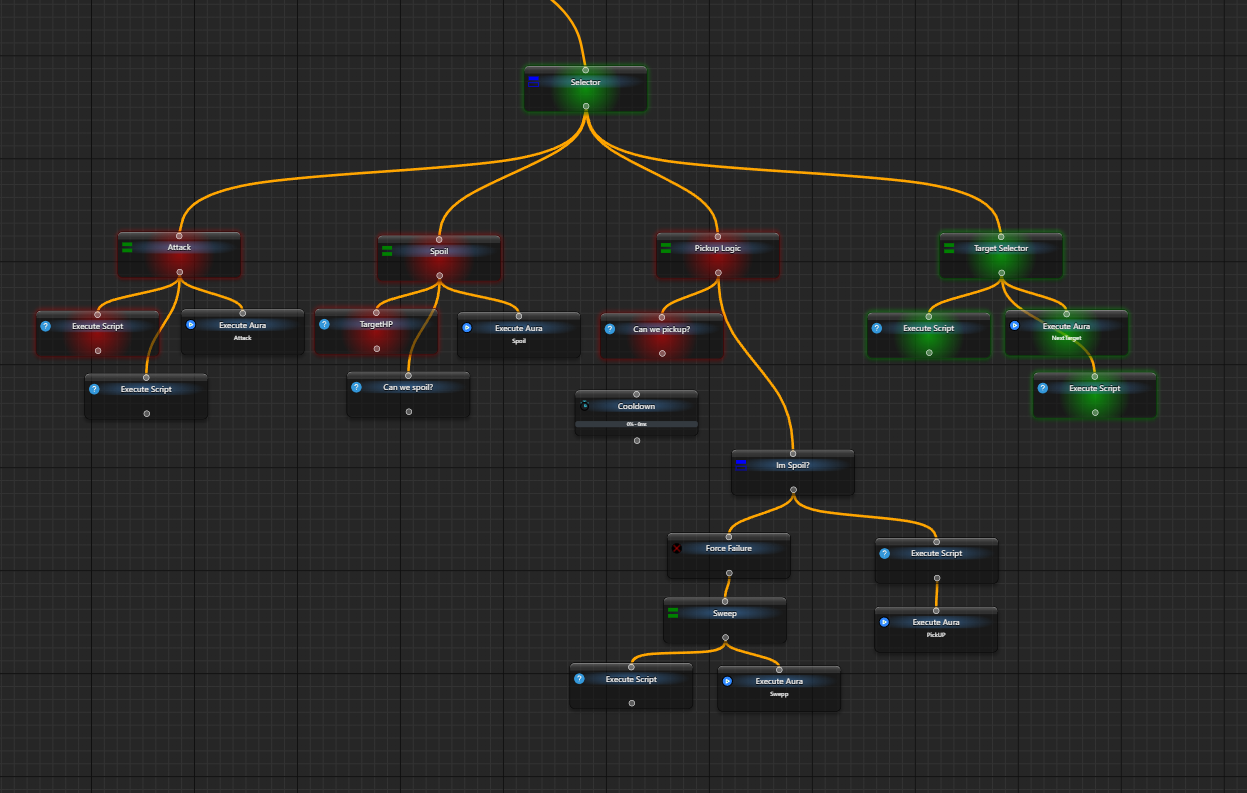
Task: Click the blue icon on the top Selector node
Action: (x=534, y=82)
